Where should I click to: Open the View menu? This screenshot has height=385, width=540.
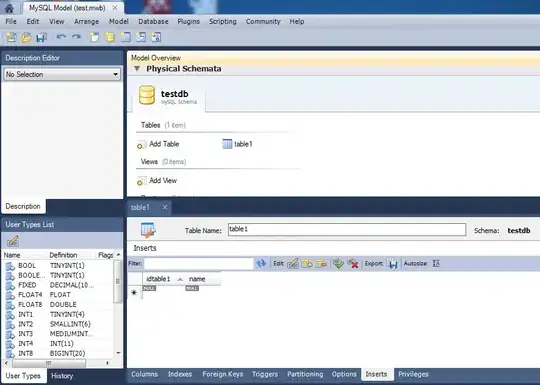56,21
